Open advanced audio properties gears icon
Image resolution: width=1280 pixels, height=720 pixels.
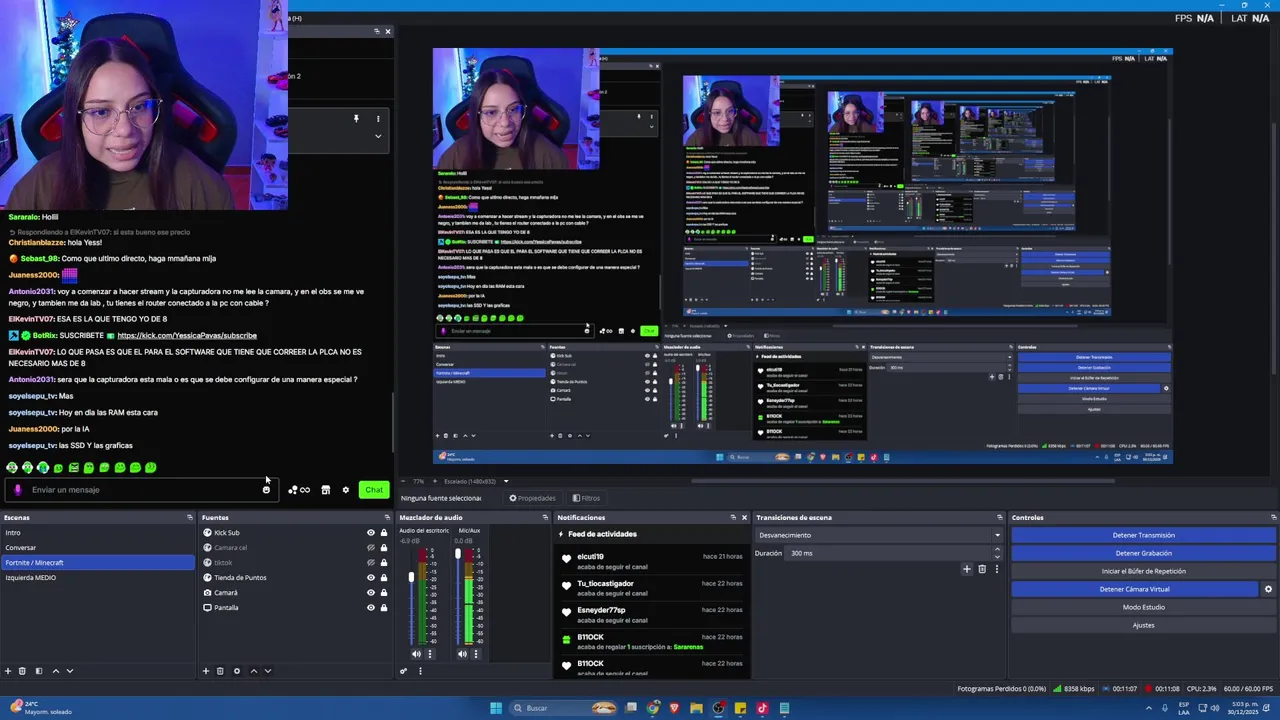pyautogui.click(x=404, y=671)
